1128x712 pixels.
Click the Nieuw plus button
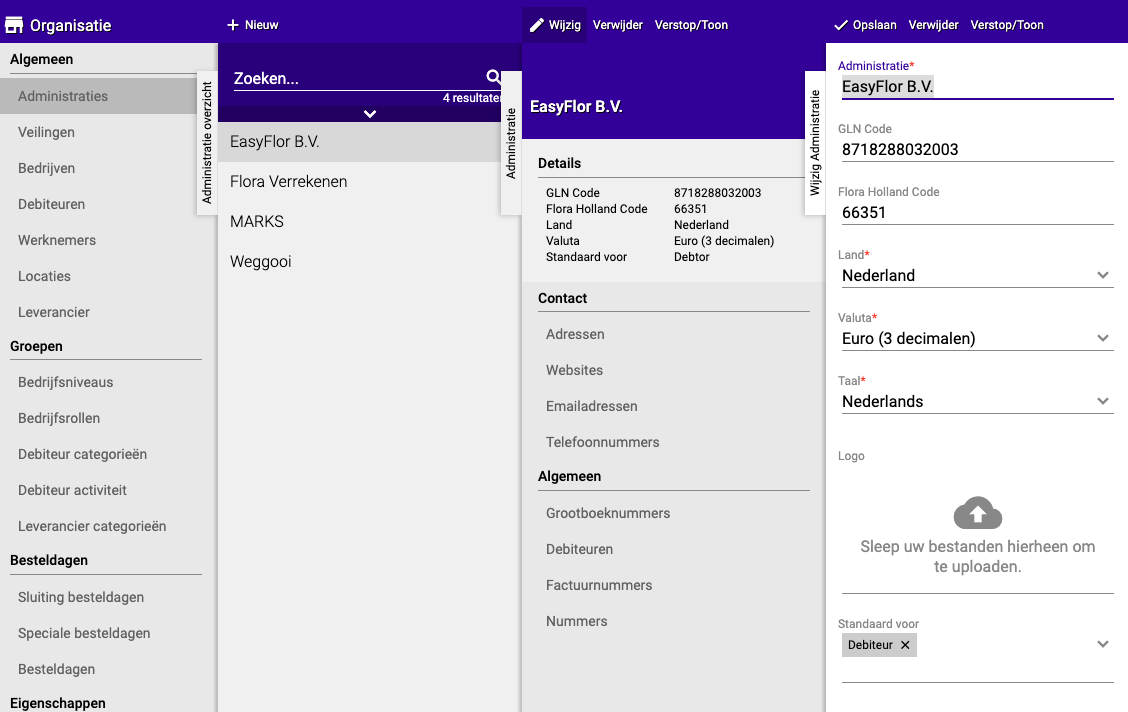pos(253,25)
